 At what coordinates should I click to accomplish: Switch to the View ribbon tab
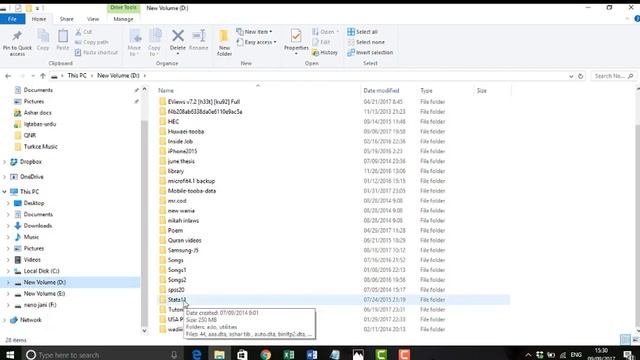tap(93, 19)
